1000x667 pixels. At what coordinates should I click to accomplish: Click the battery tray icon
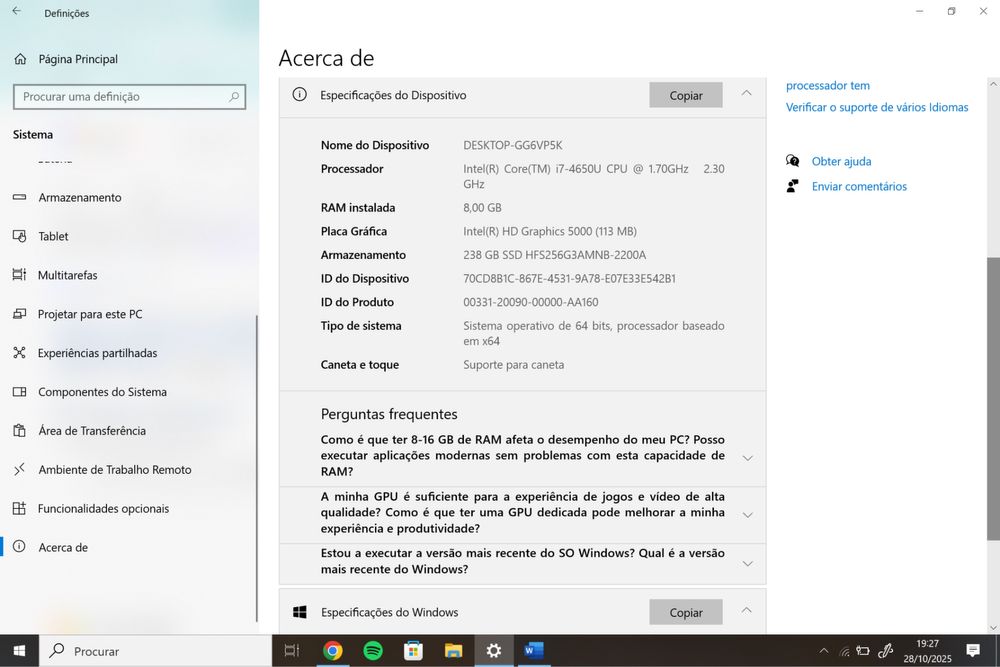coord(863,651)
